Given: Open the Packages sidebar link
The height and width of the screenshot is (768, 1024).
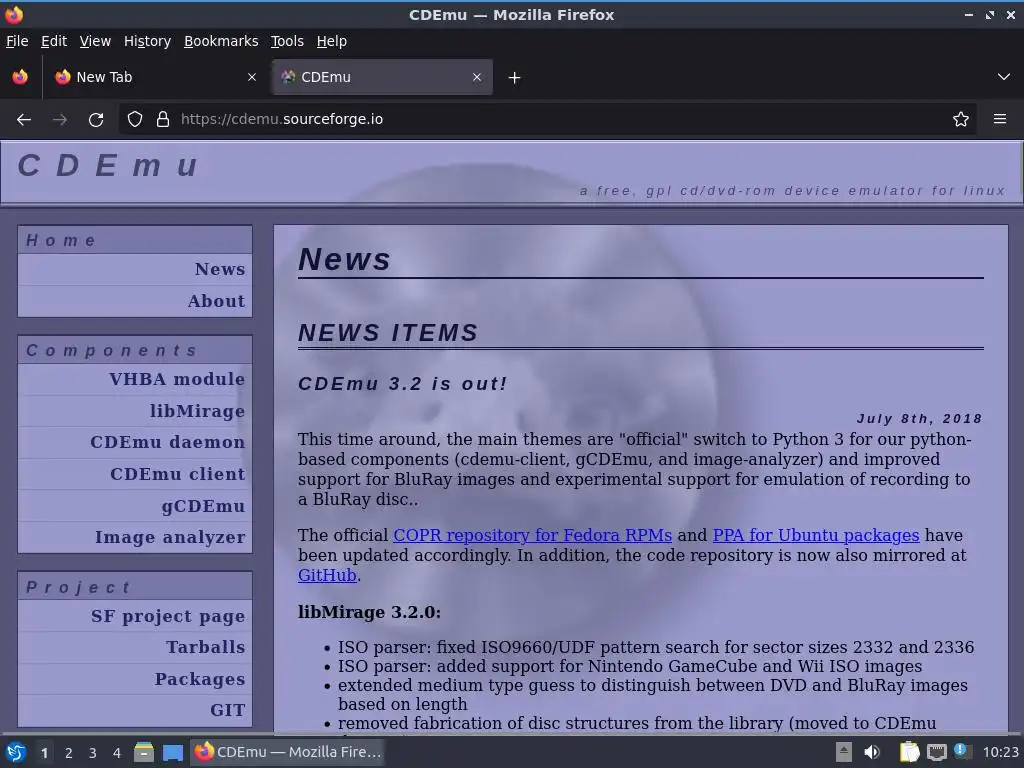Looking at the screenshot, I should [200, 679].
